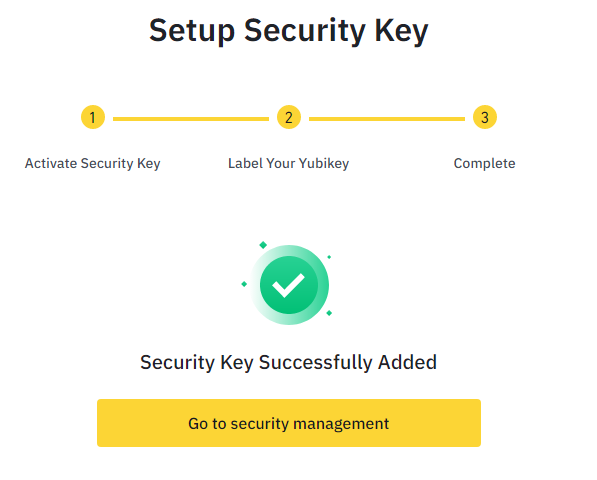Click the step 2 circle icon

[x=289, y=117]
